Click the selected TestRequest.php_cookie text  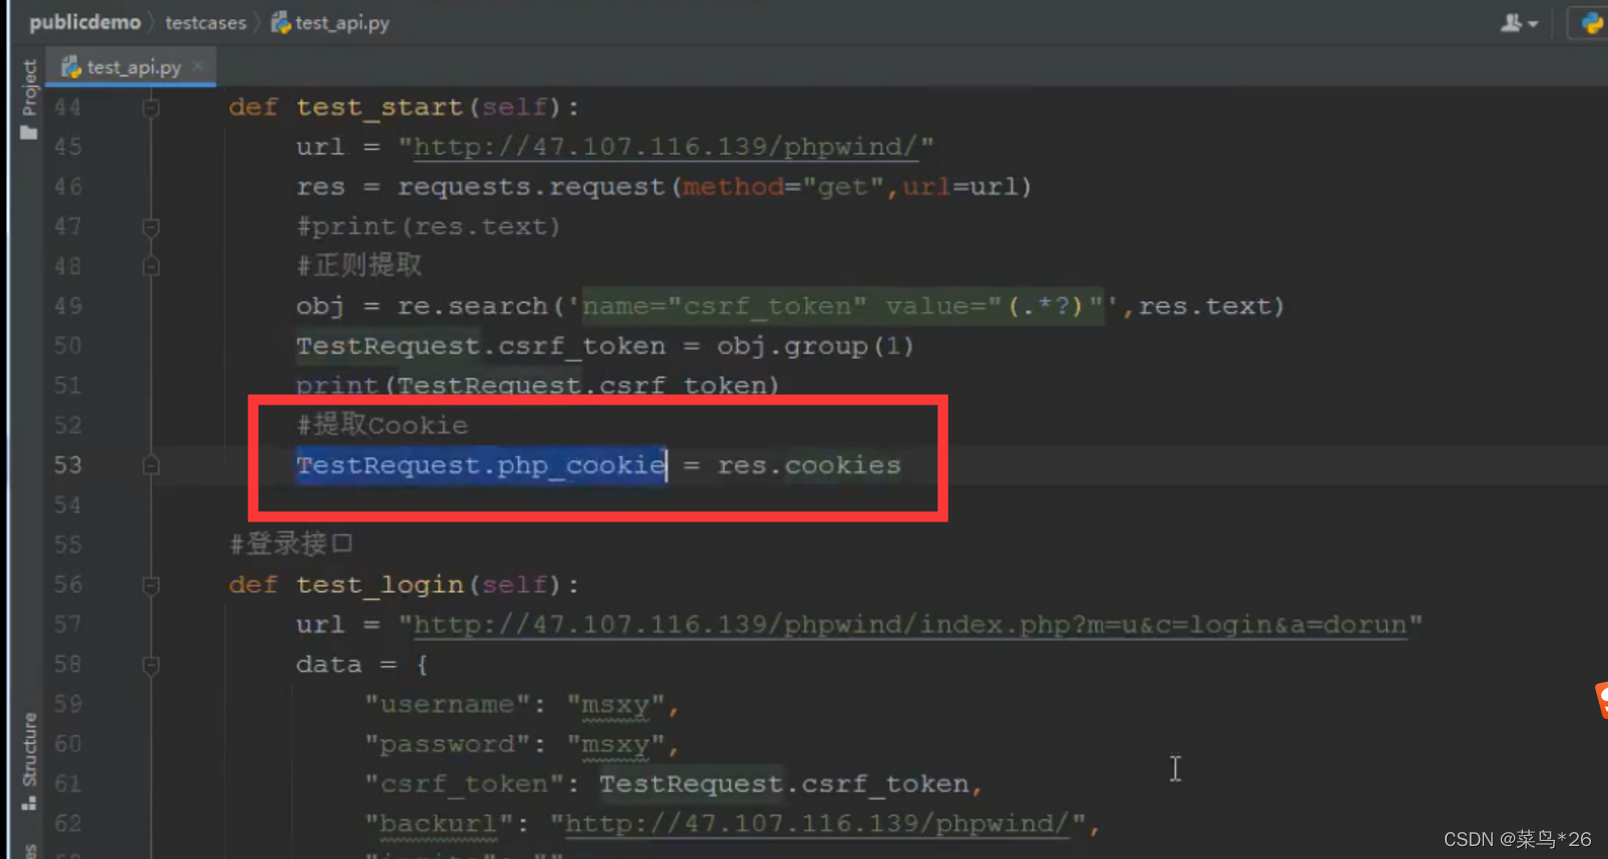(x=481, y=465)
